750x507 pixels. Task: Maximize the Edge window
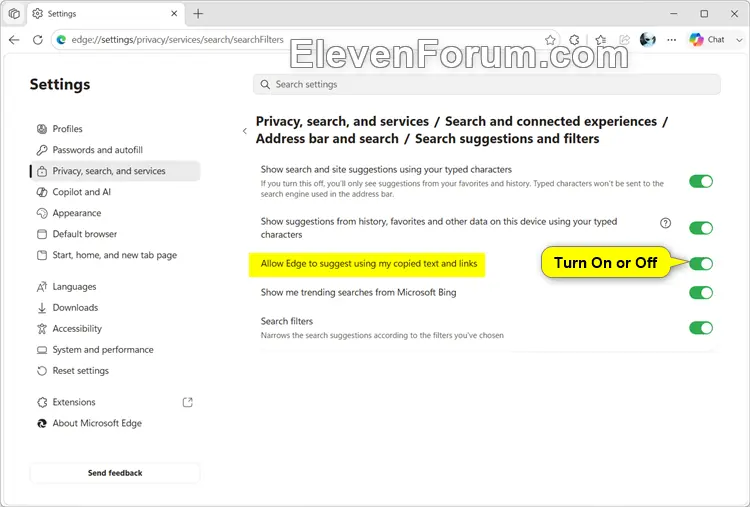(704, 14)
